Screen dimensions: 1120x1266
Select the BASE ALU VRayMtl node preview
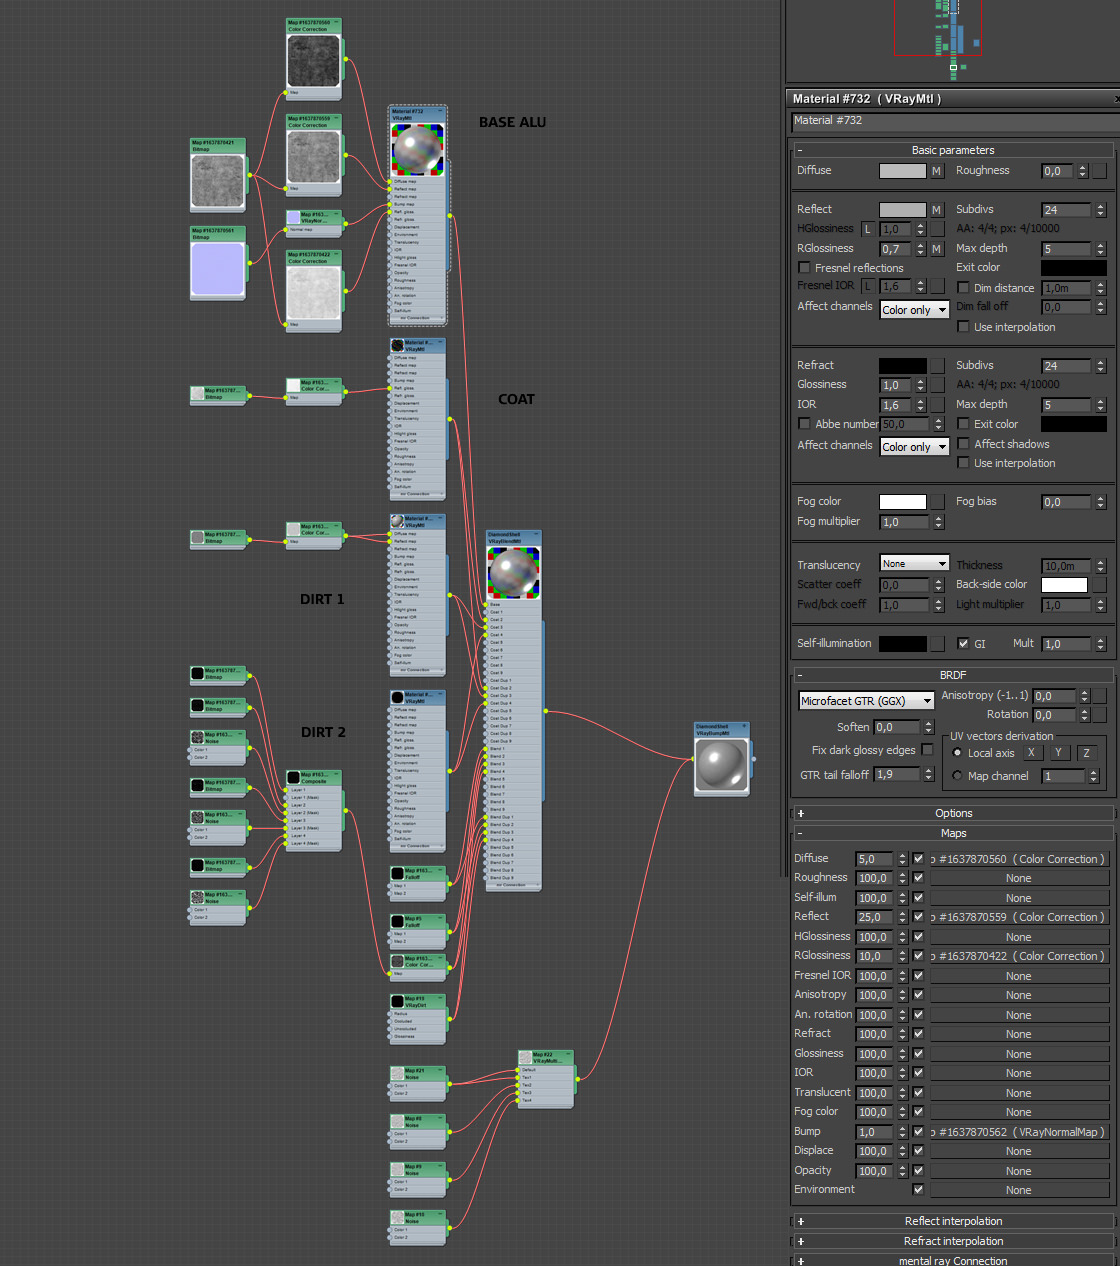(x=418, y=150)
